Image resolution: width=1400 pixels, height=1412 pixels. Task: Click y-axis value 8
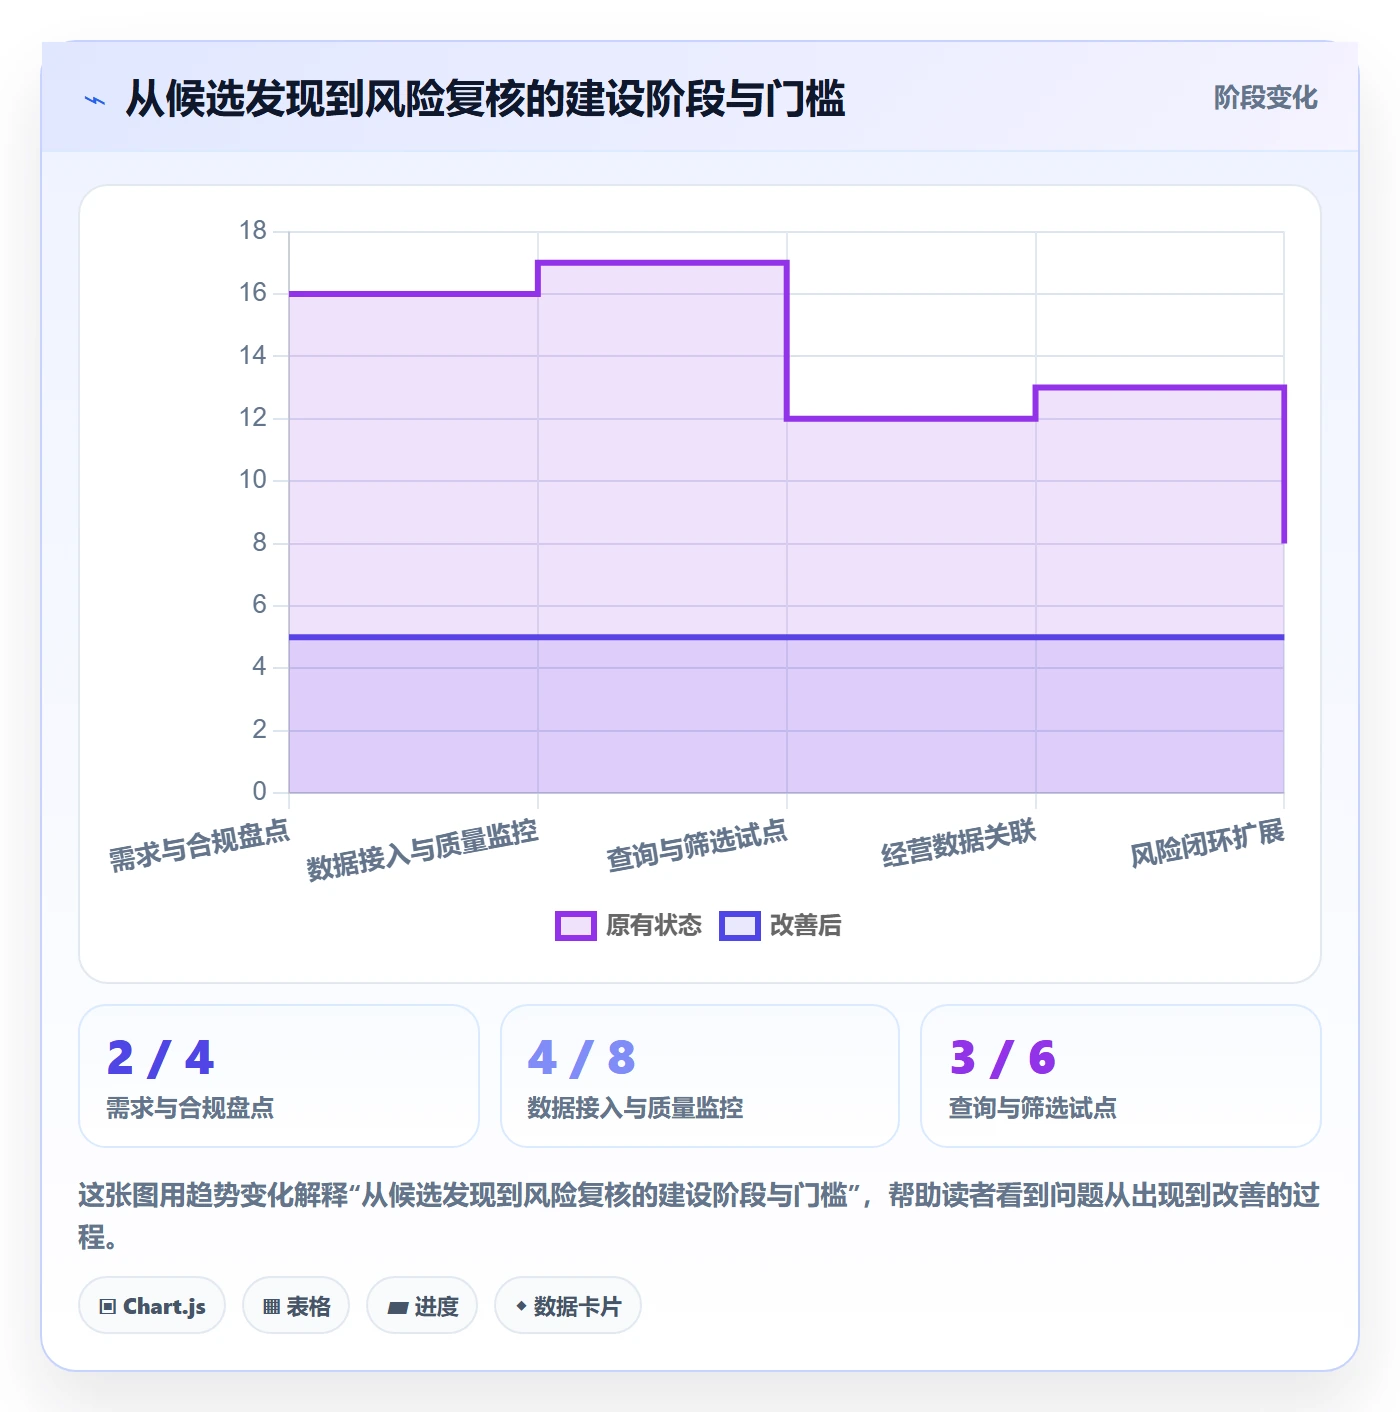pyautogui.click(x=260, y=543)
